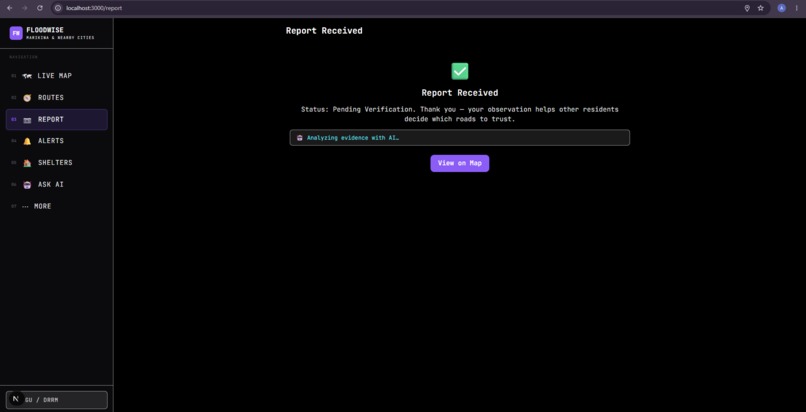Open Live Map navigation item
This screenshot has height=412, width=806.
click(57, 76)
